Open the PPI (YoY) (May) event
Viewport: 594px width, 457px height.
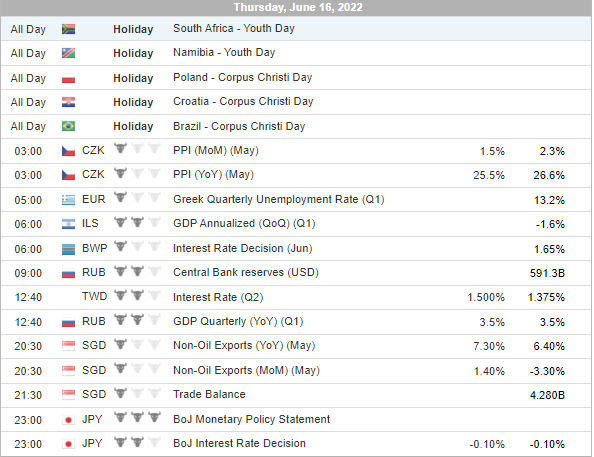click(x=213, y=174)
